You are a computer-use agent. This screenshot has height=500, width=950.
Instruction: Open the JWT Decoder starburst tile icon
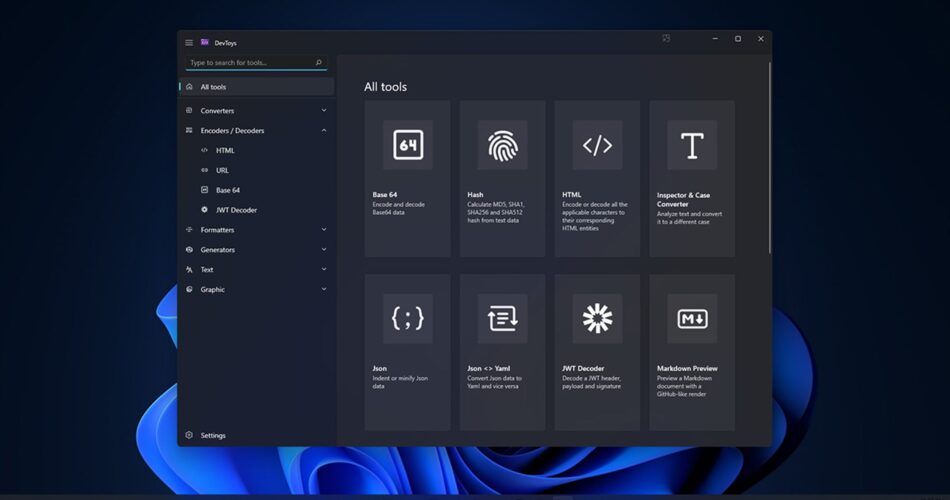[x=597, y=319]
